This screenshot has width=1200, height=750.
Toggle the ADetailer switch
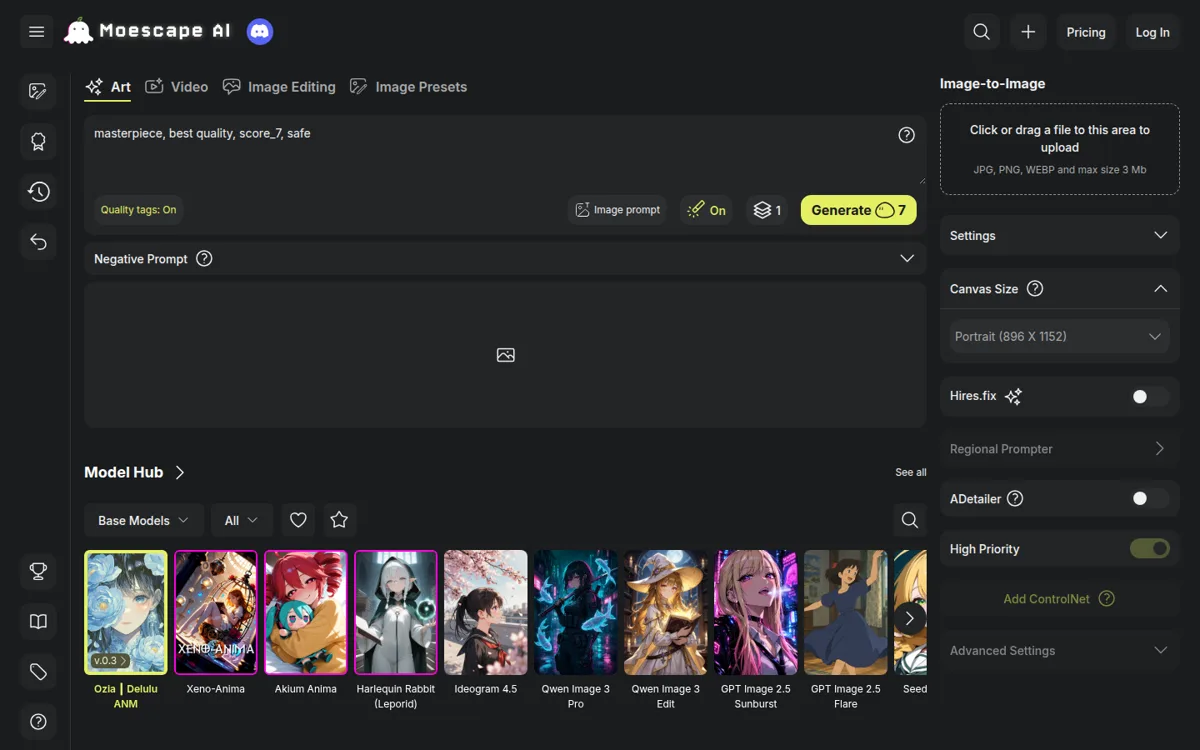pos(1149,498)
